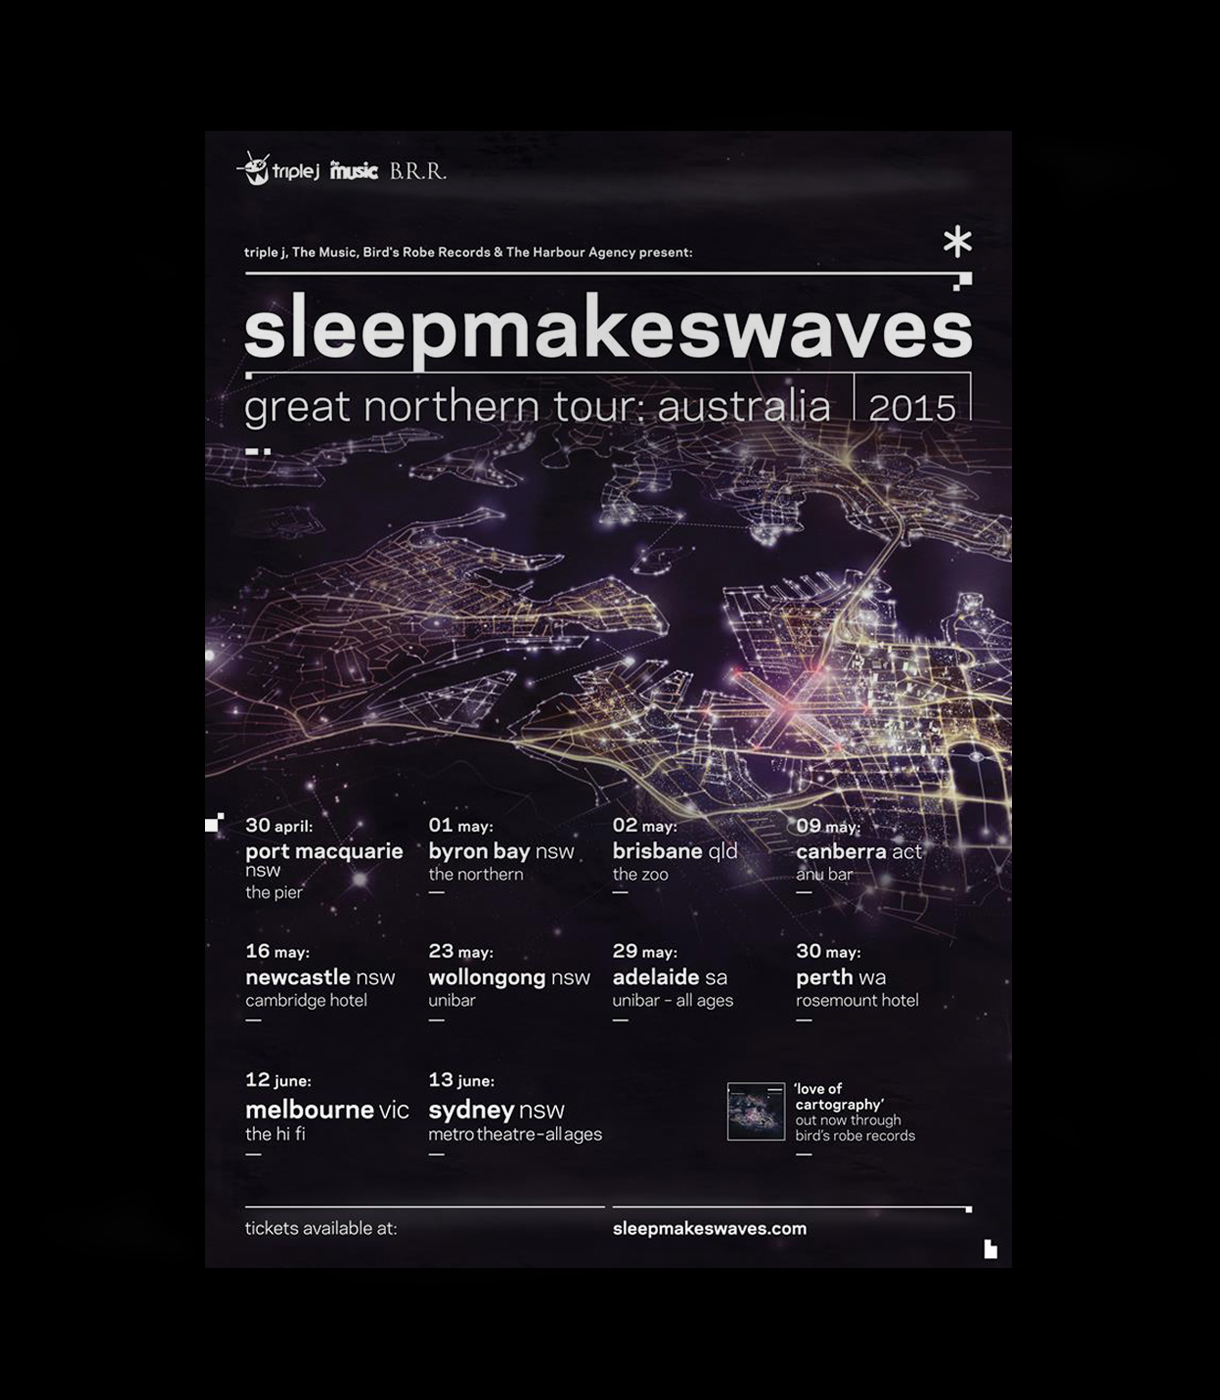This screenshot has width=1220, height=1400.
Task: Click the 'metro theatre – all ages' venue text
Action: point(515,1134)
